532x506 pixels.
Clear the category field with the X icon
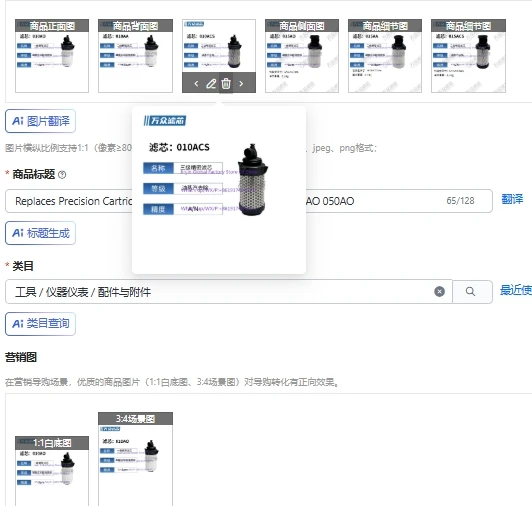pos(439,292)
